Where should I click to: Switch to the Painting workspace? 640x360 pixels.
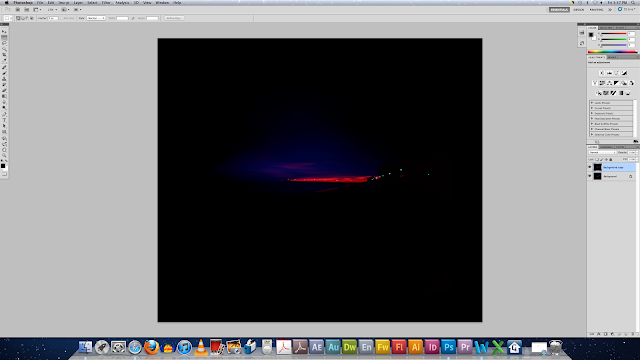[x=596, y=9]
